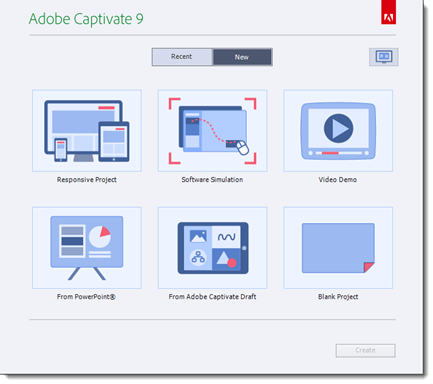Select the Responsive Project thumbnail

(87, 131)
